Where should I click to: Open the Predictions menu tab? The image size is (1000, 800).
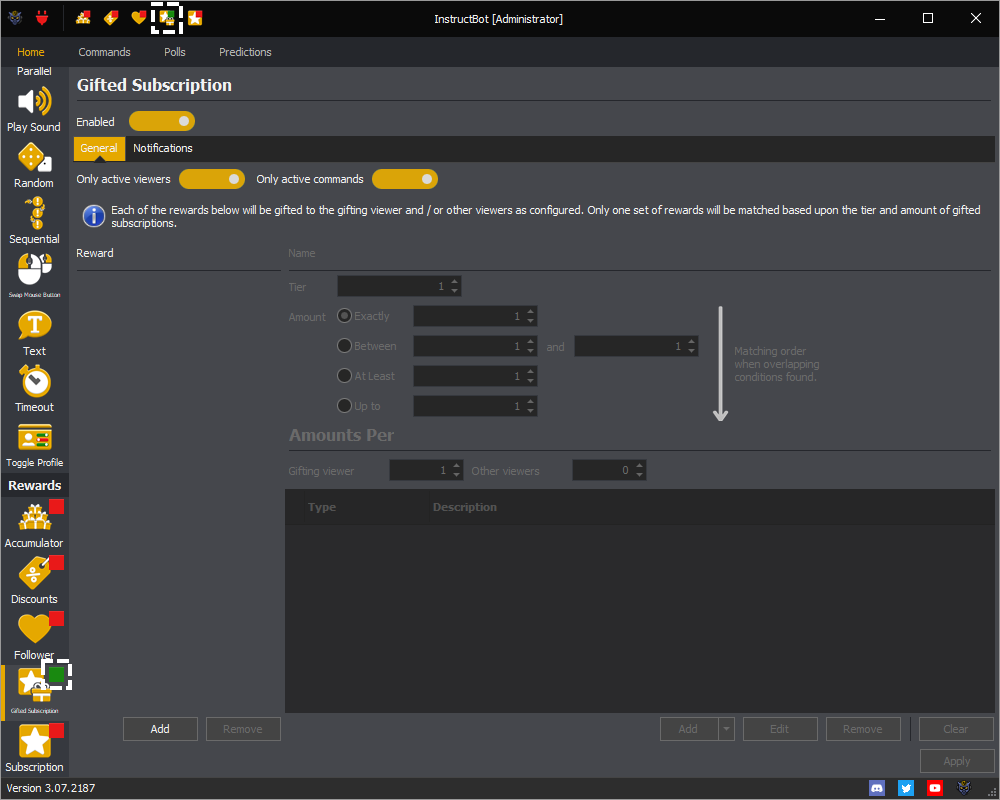pyautogui.click(x=246, y=52)
